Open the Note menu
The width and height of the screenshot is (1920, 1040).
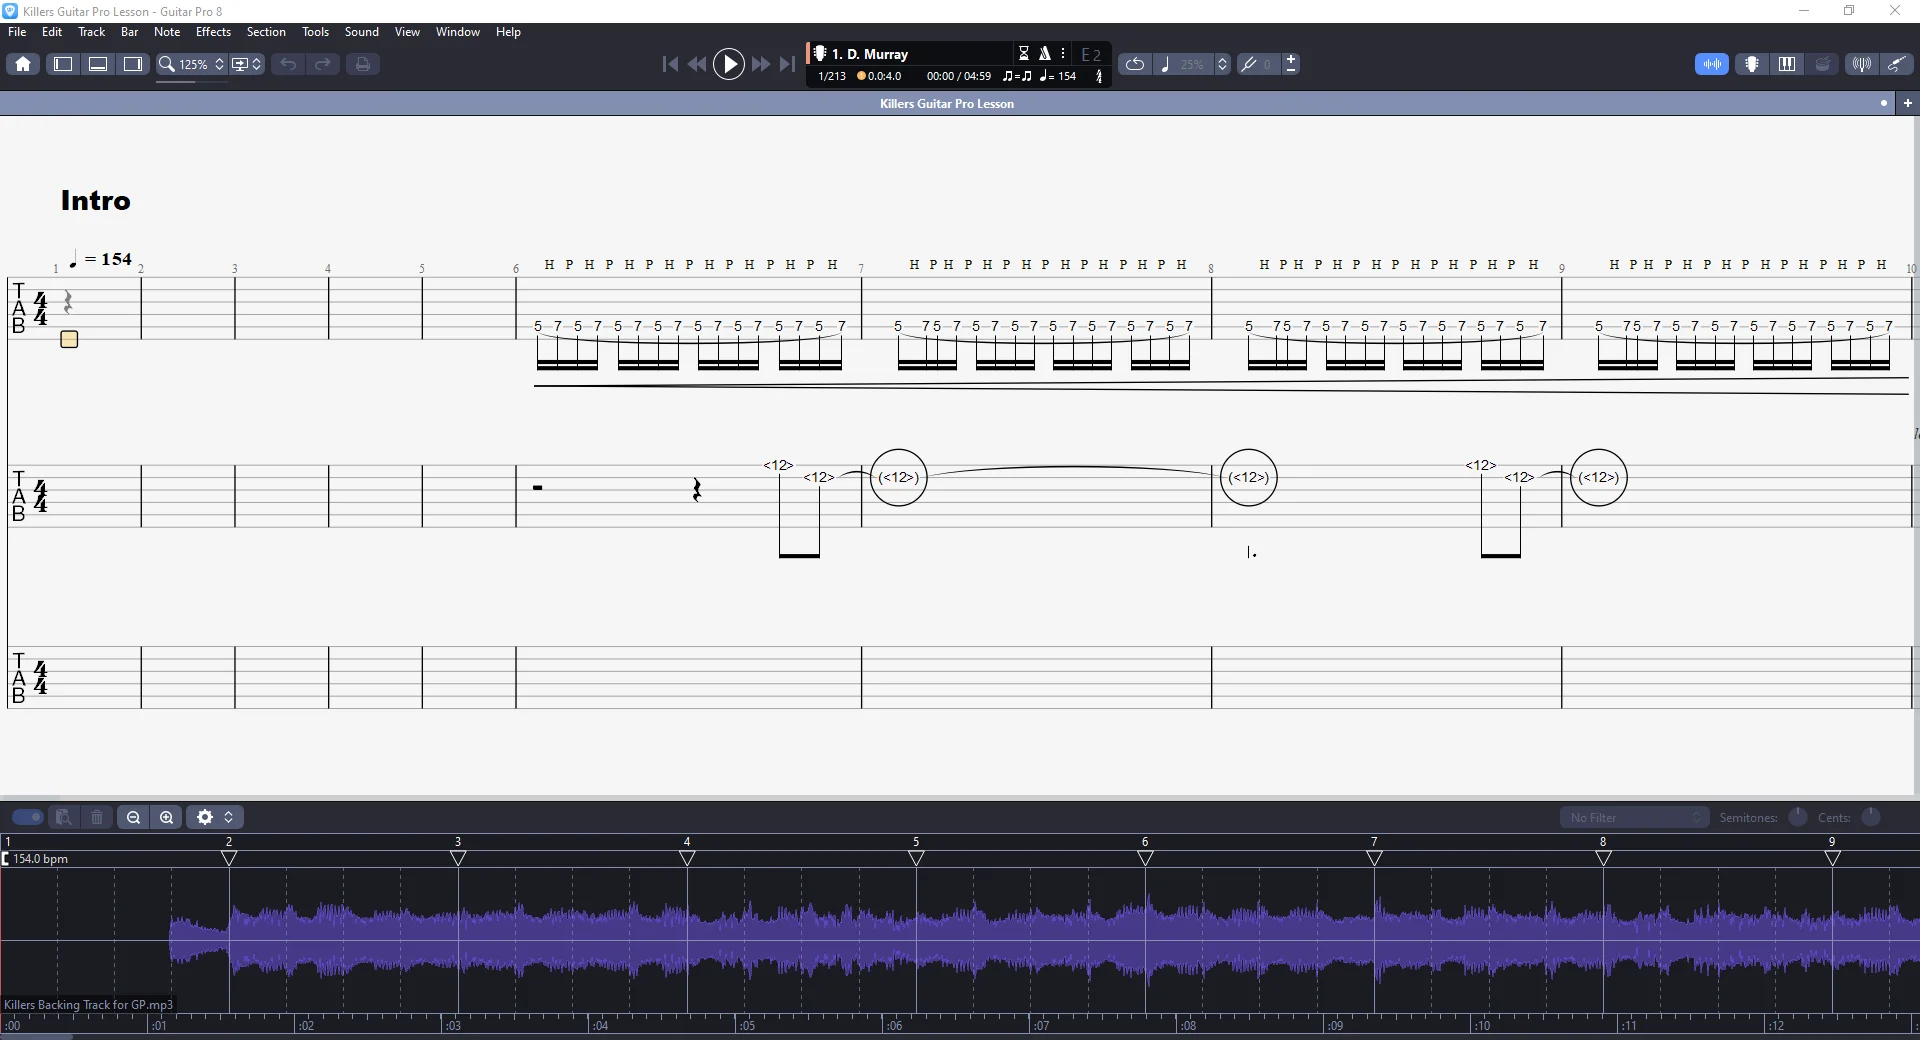(x=167, y=32)
